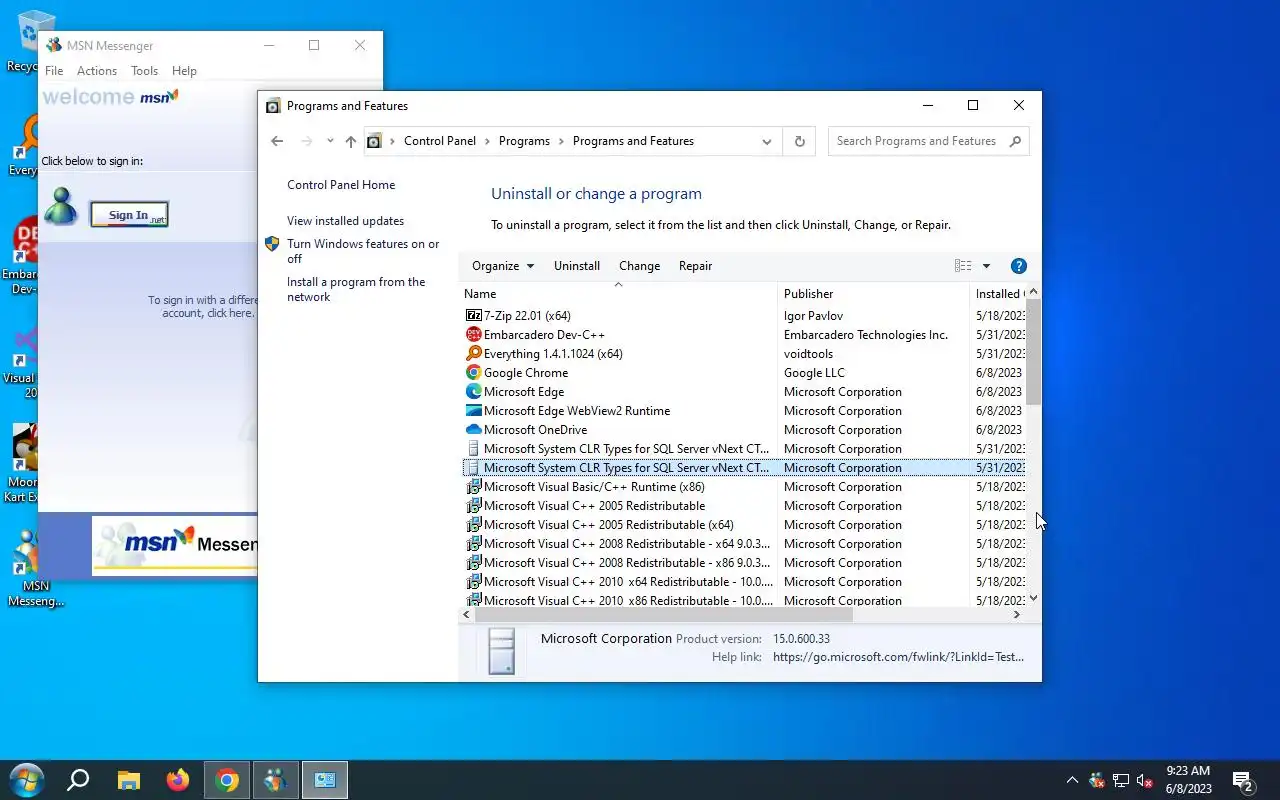Click the network tray icon
The width and height of the screenshot is (1280, 800).
pyautogui.click(x=1121, y=781)
